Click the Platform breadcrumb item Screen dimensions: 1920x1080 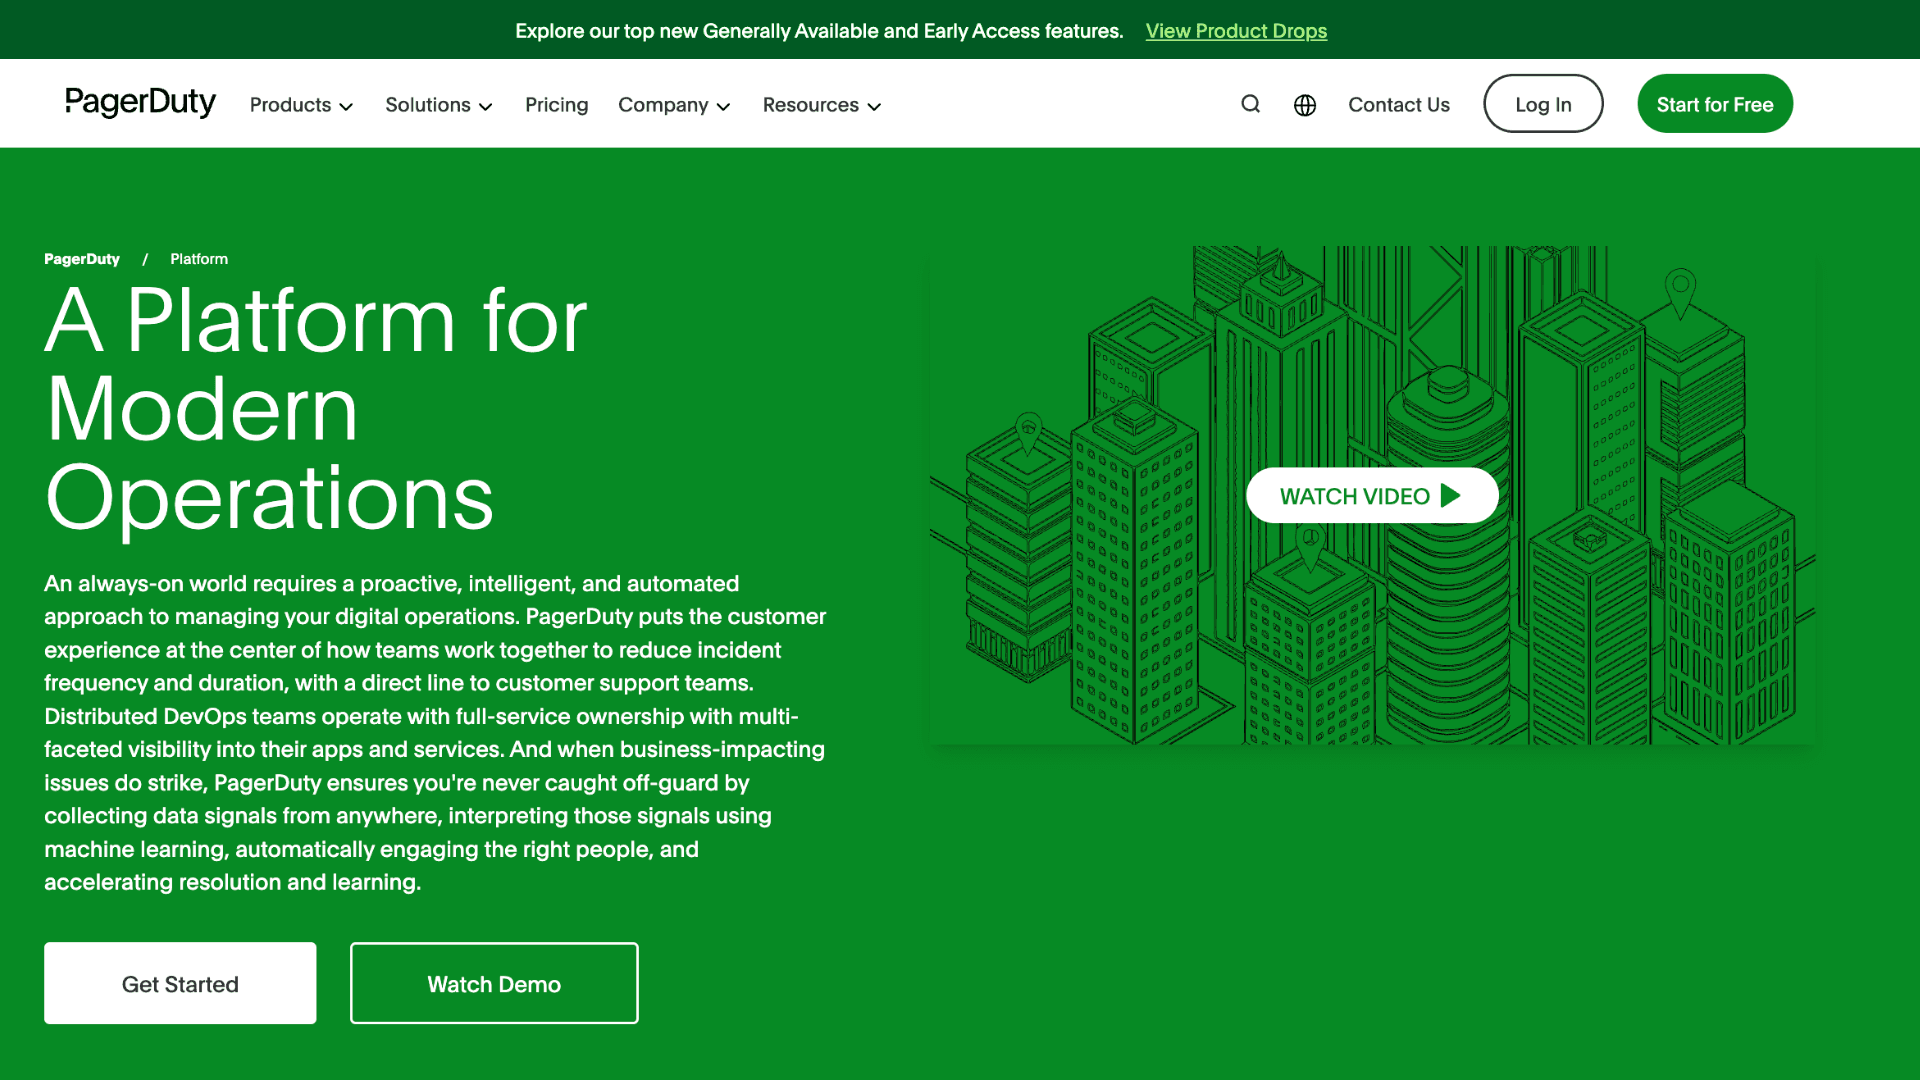click(199, 259)
